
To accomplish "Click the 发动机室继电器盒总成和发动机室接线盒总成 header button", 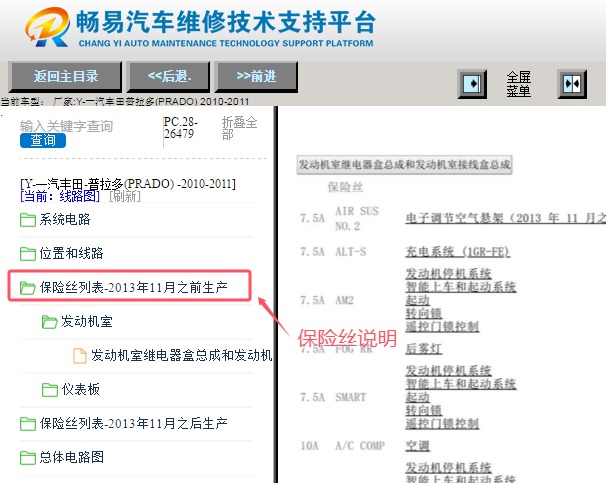I will click(404, 165).
